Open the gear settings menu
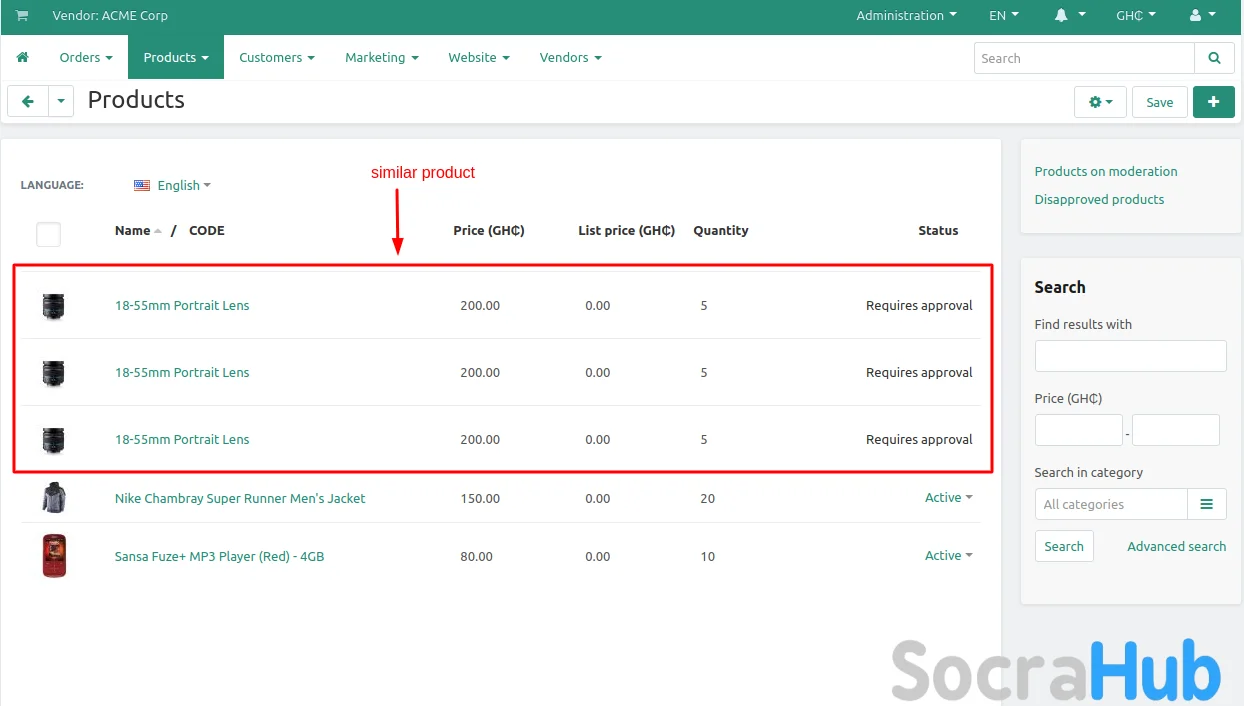Image resolution: width=1244 pixels, height=706 pixels. (1100, 102)
